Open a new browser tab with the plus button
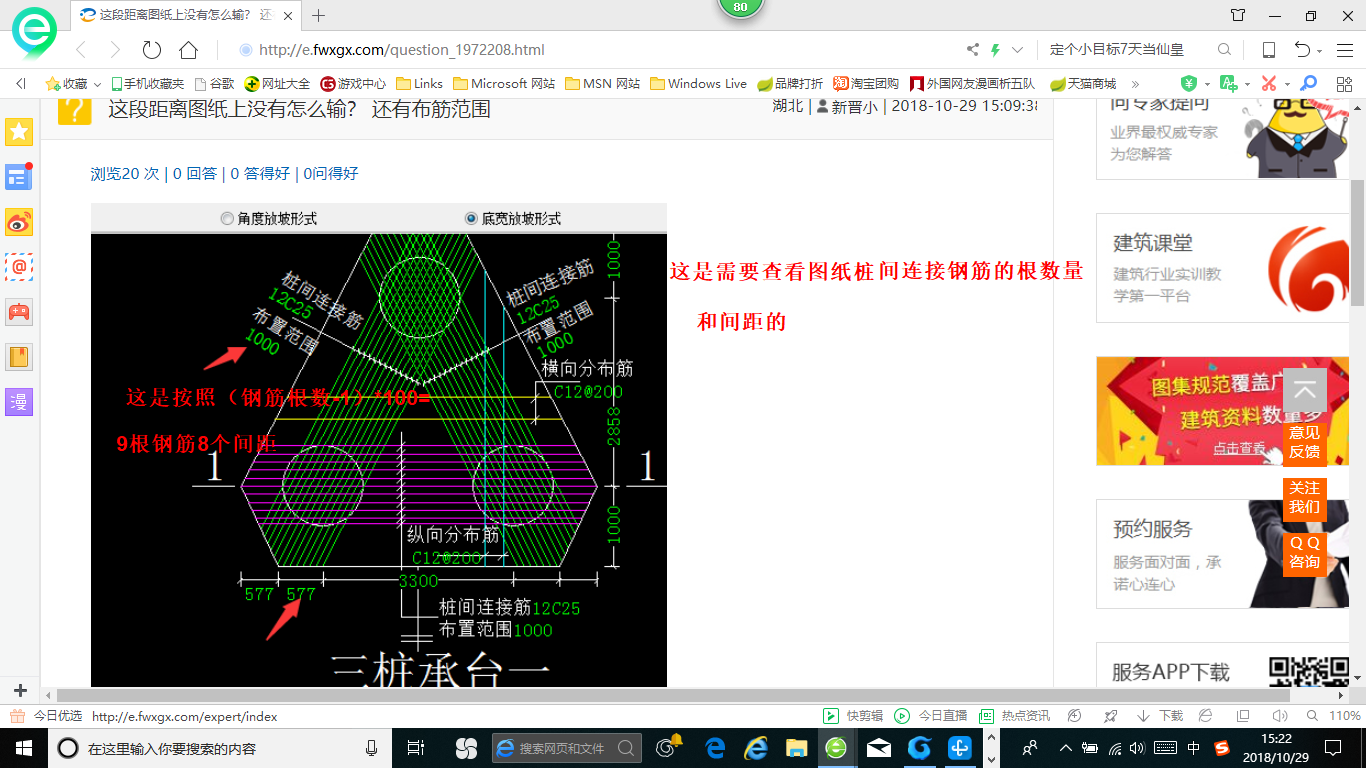 pyautogui.click(x=319, y=15)
